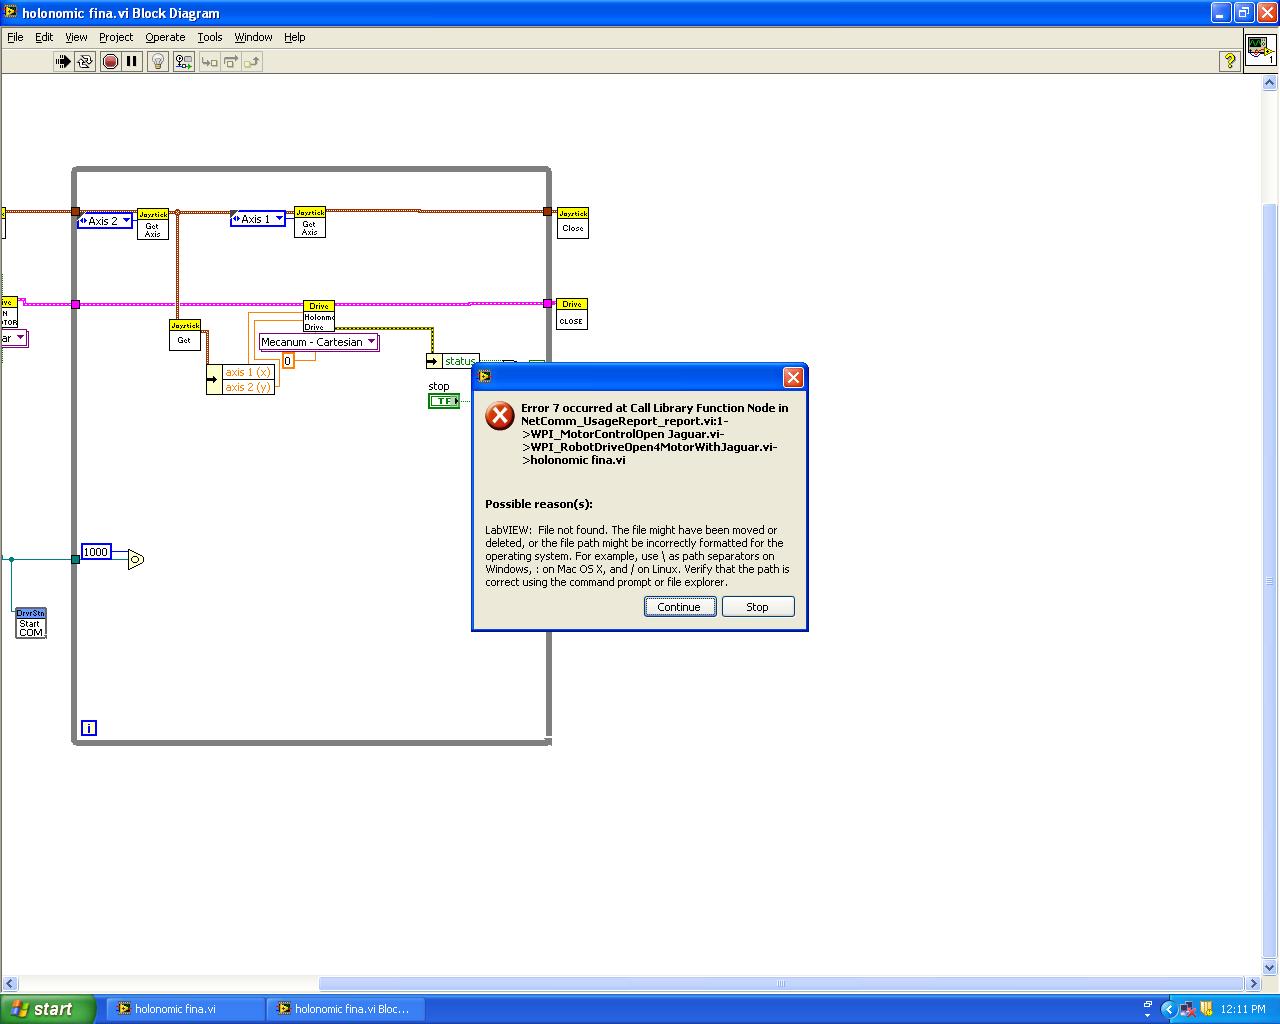Click the Drive CLOSE node
Screen dimensions: 1280x1024
point(571,312)
